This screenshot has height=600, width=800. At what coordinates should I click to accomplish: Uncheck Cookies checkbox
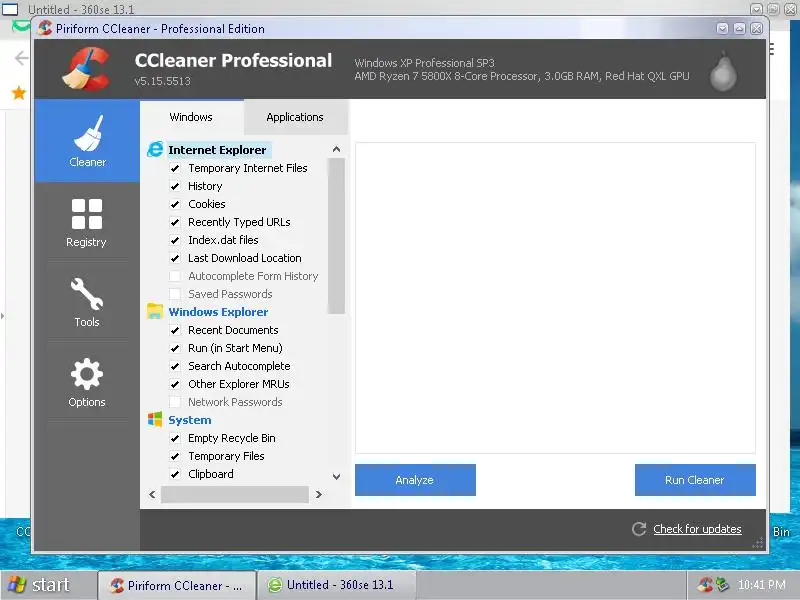tap(175, 204)
